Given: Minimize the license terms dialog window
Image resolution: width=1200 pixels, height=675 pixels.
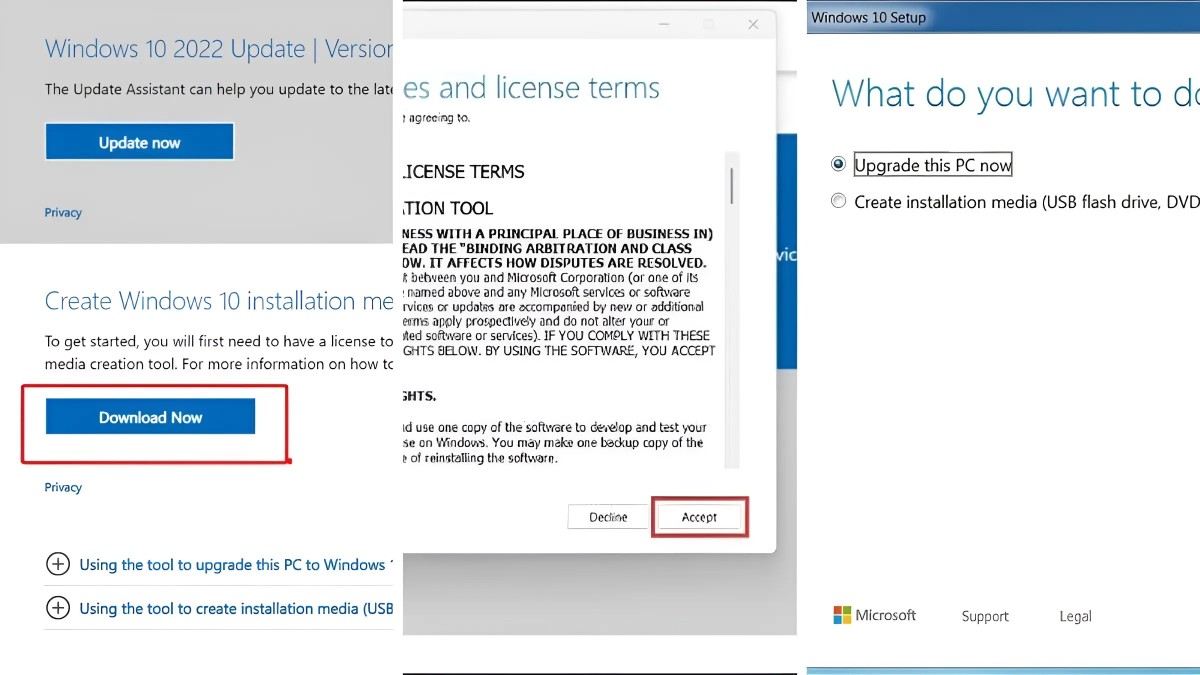Looking at the screenshot, I should point(663,24).
